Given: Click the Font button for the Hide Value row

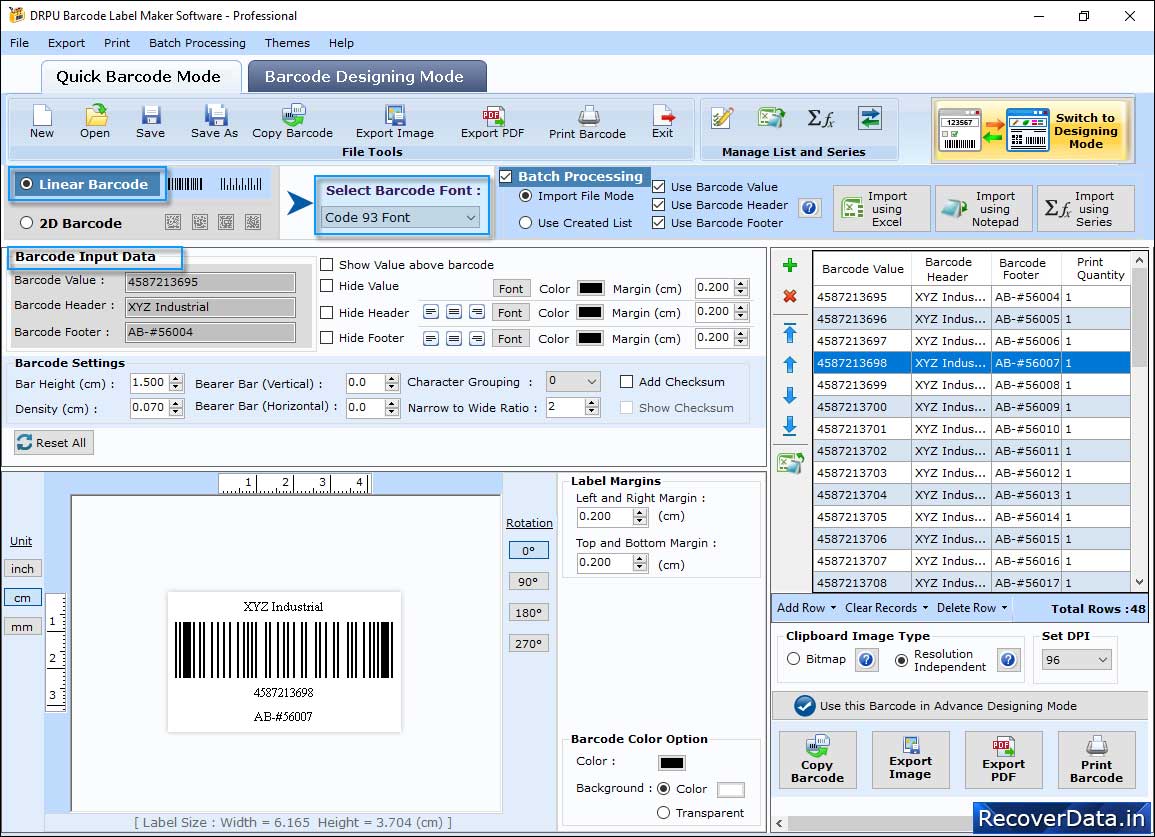Looking at the screenshot, I should coord(510,288).
